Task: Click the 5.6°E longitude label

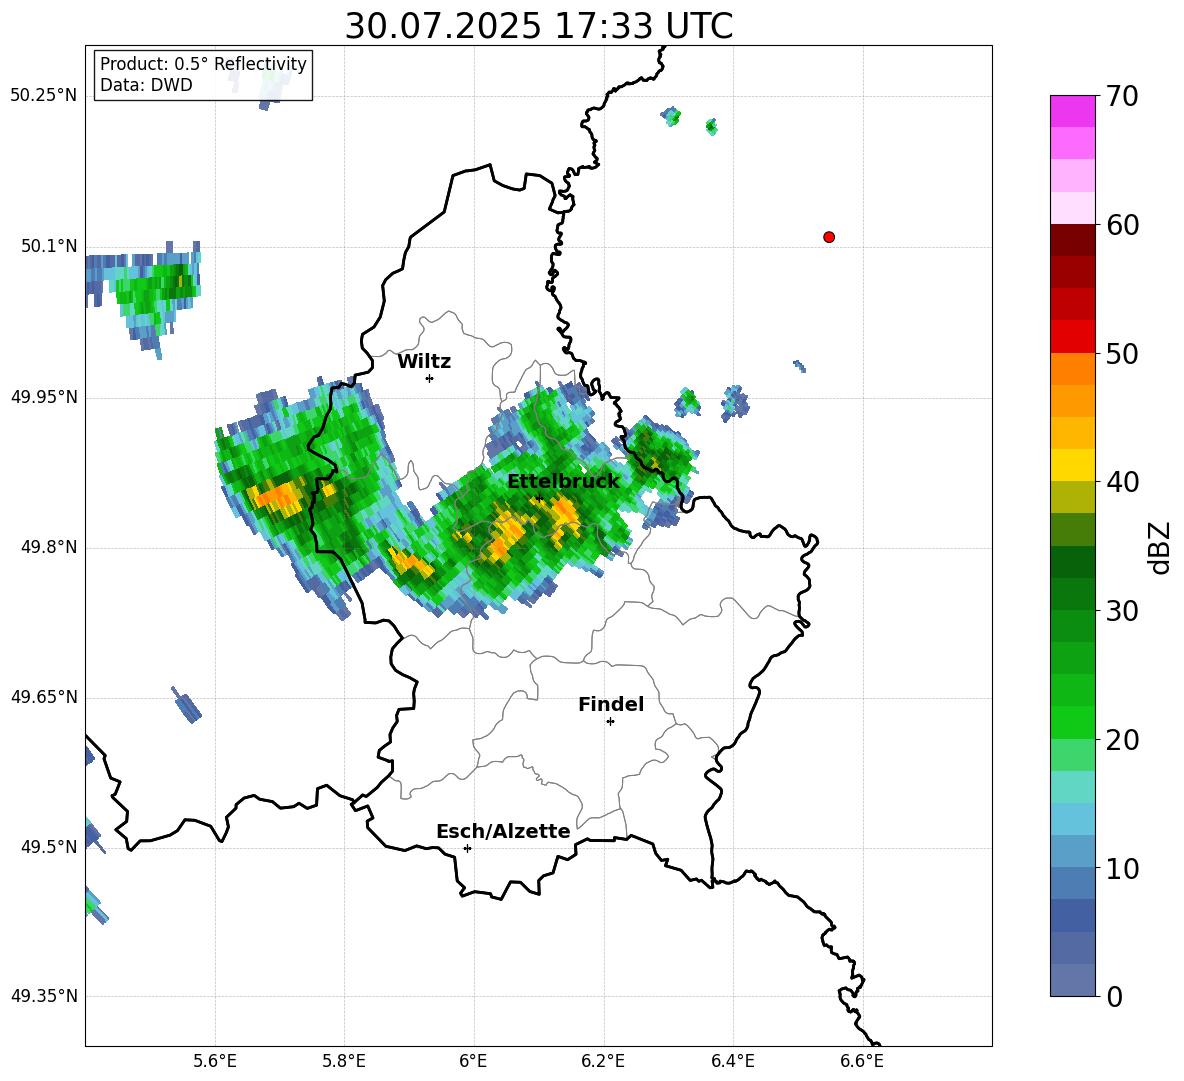Action: point(215,1061)
